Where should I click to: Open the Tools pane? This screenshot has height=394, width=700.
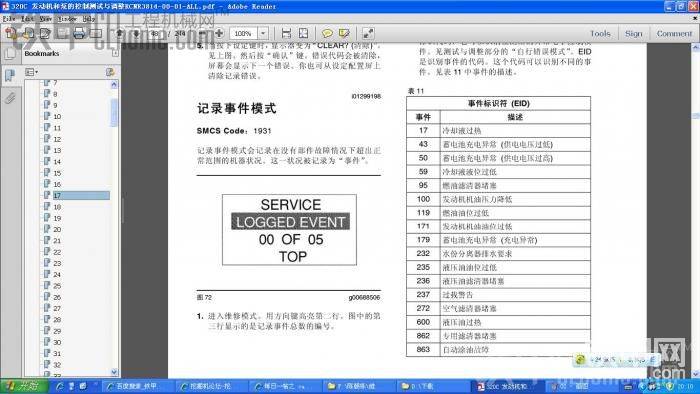click(x=600, y=33)
